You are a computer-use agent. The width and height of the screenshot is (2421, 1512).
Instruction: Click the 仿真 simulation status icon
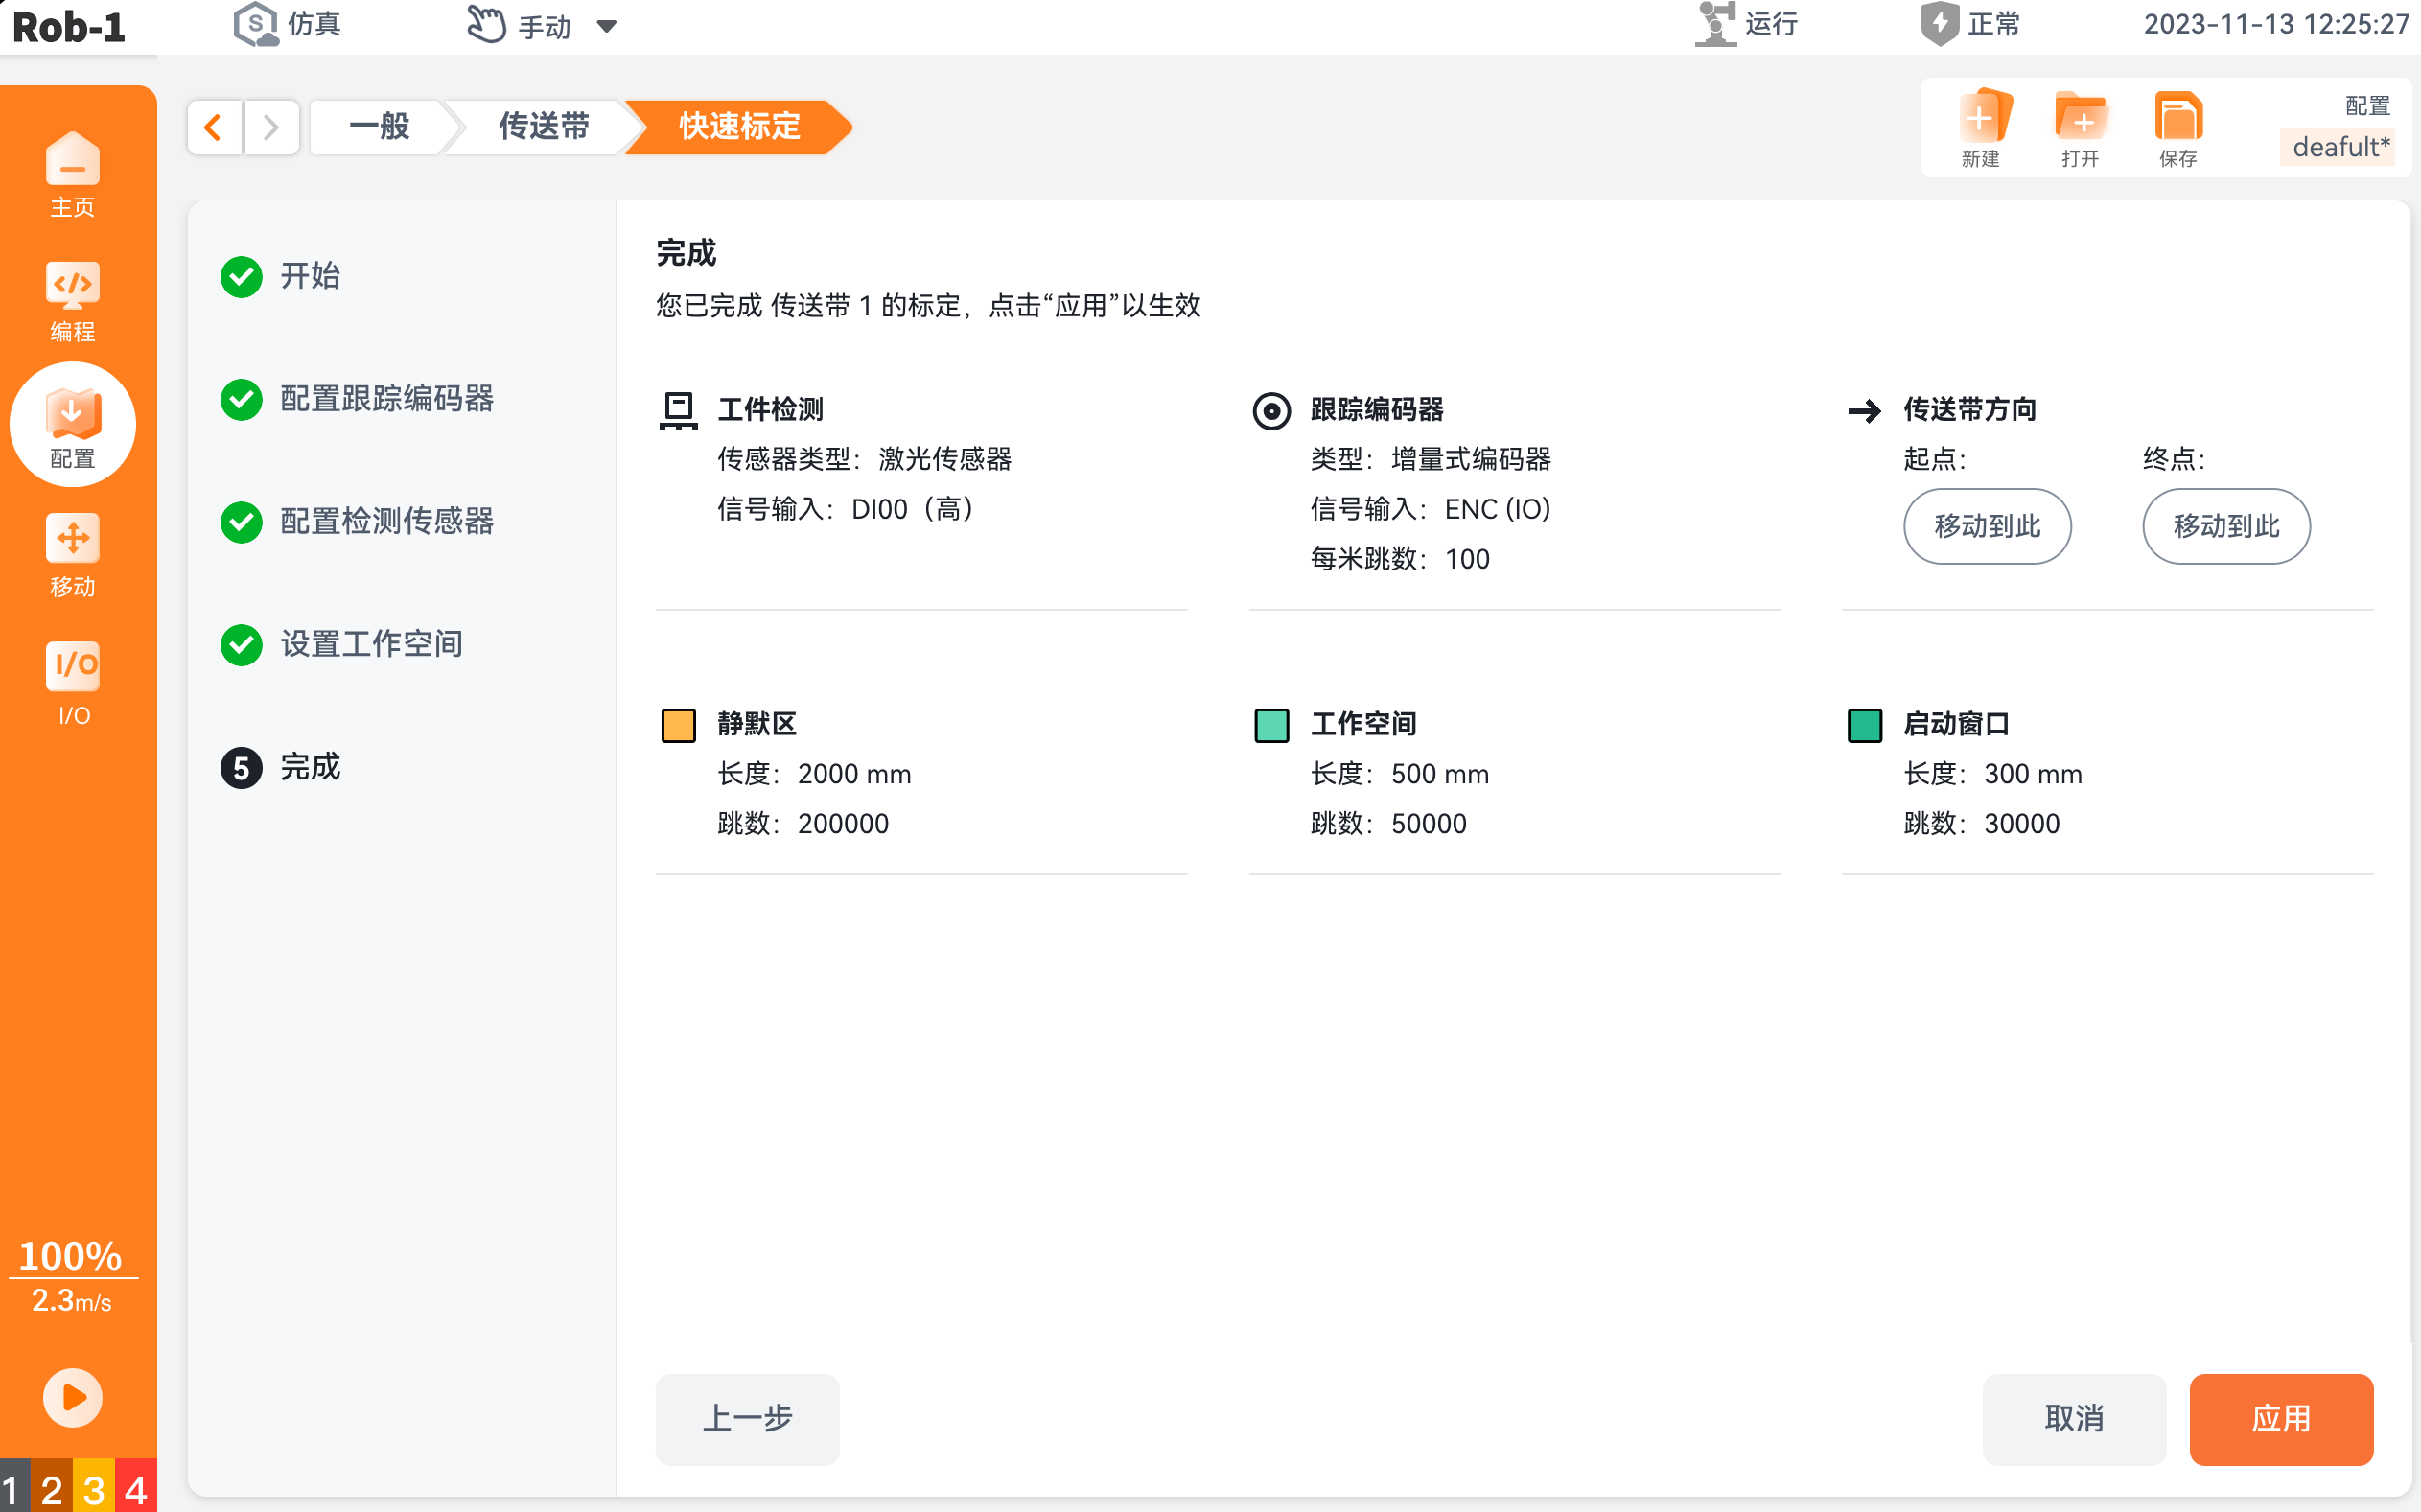point(256,24)
